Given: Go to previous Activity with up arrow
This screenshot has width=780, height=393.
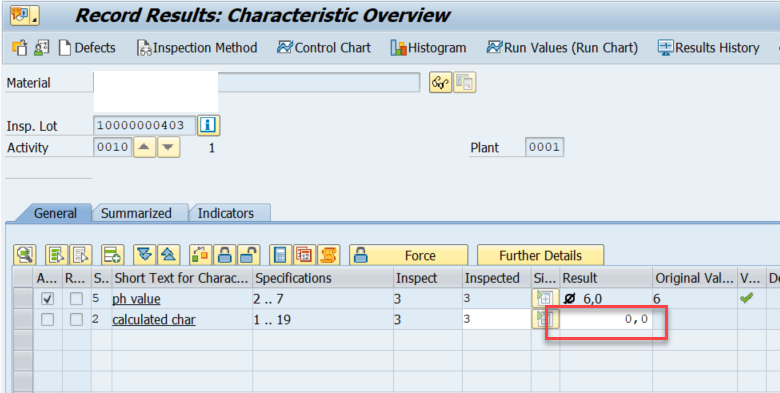Looking at the screenshot, I should coord(144,147).
